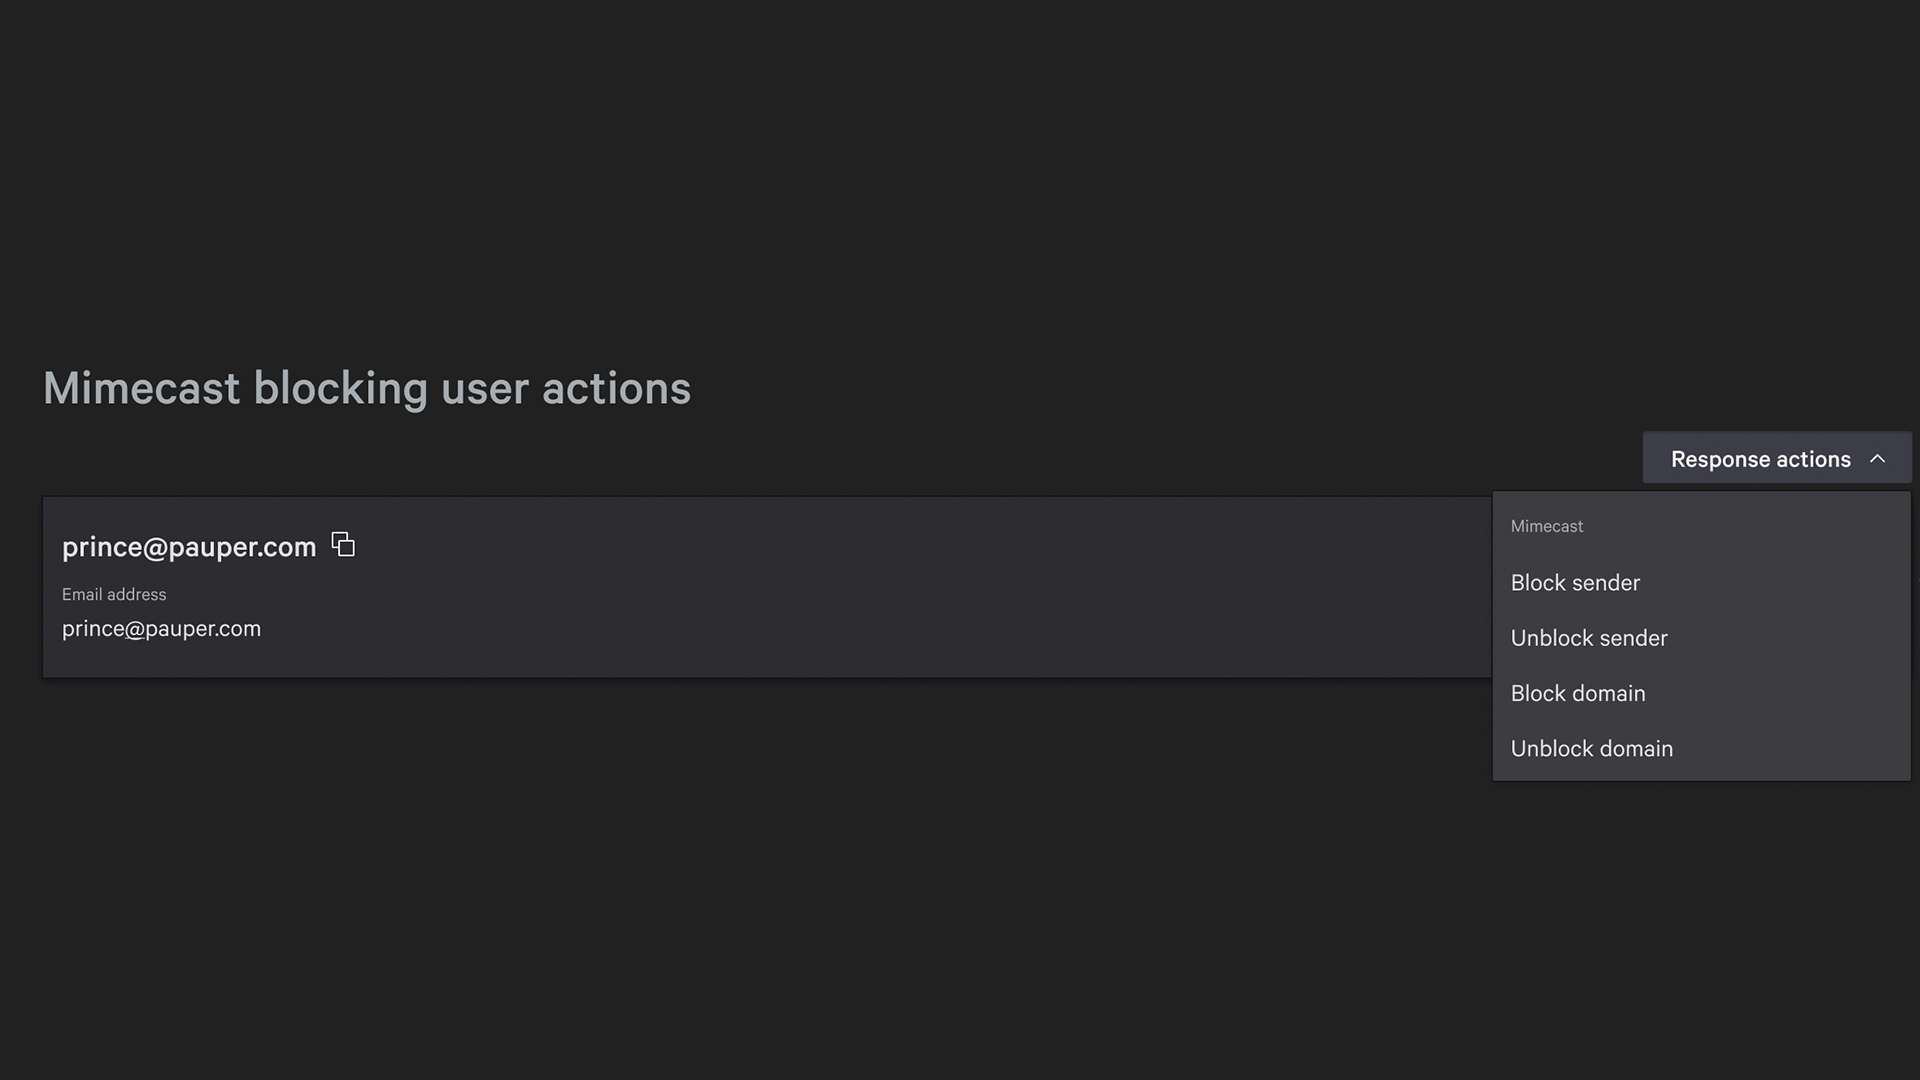Viewport: 1920px width, 1080px height.
Task: Click blank space right of Mimecast header
Action: [1750, 526]
